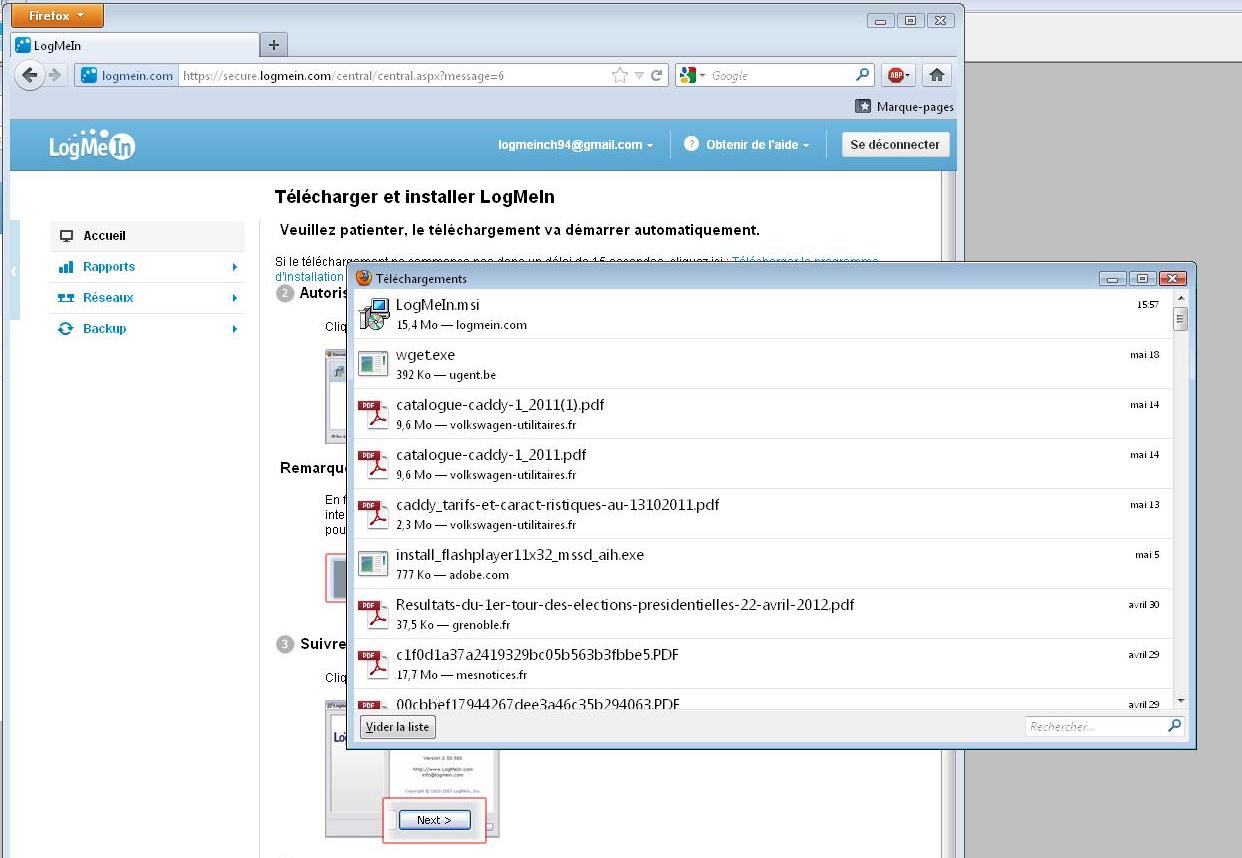Open Rapports in the left sidebar
Viewport: 1242px width, 858px height.
coord(147,267)
